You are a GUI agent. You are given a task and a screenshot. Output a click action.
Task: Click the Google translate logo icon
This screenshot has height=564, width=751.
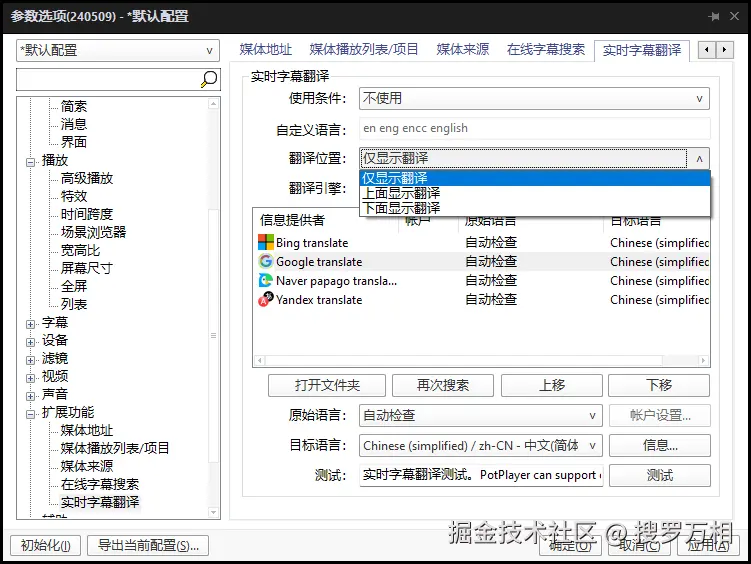(x=266, y=261)
